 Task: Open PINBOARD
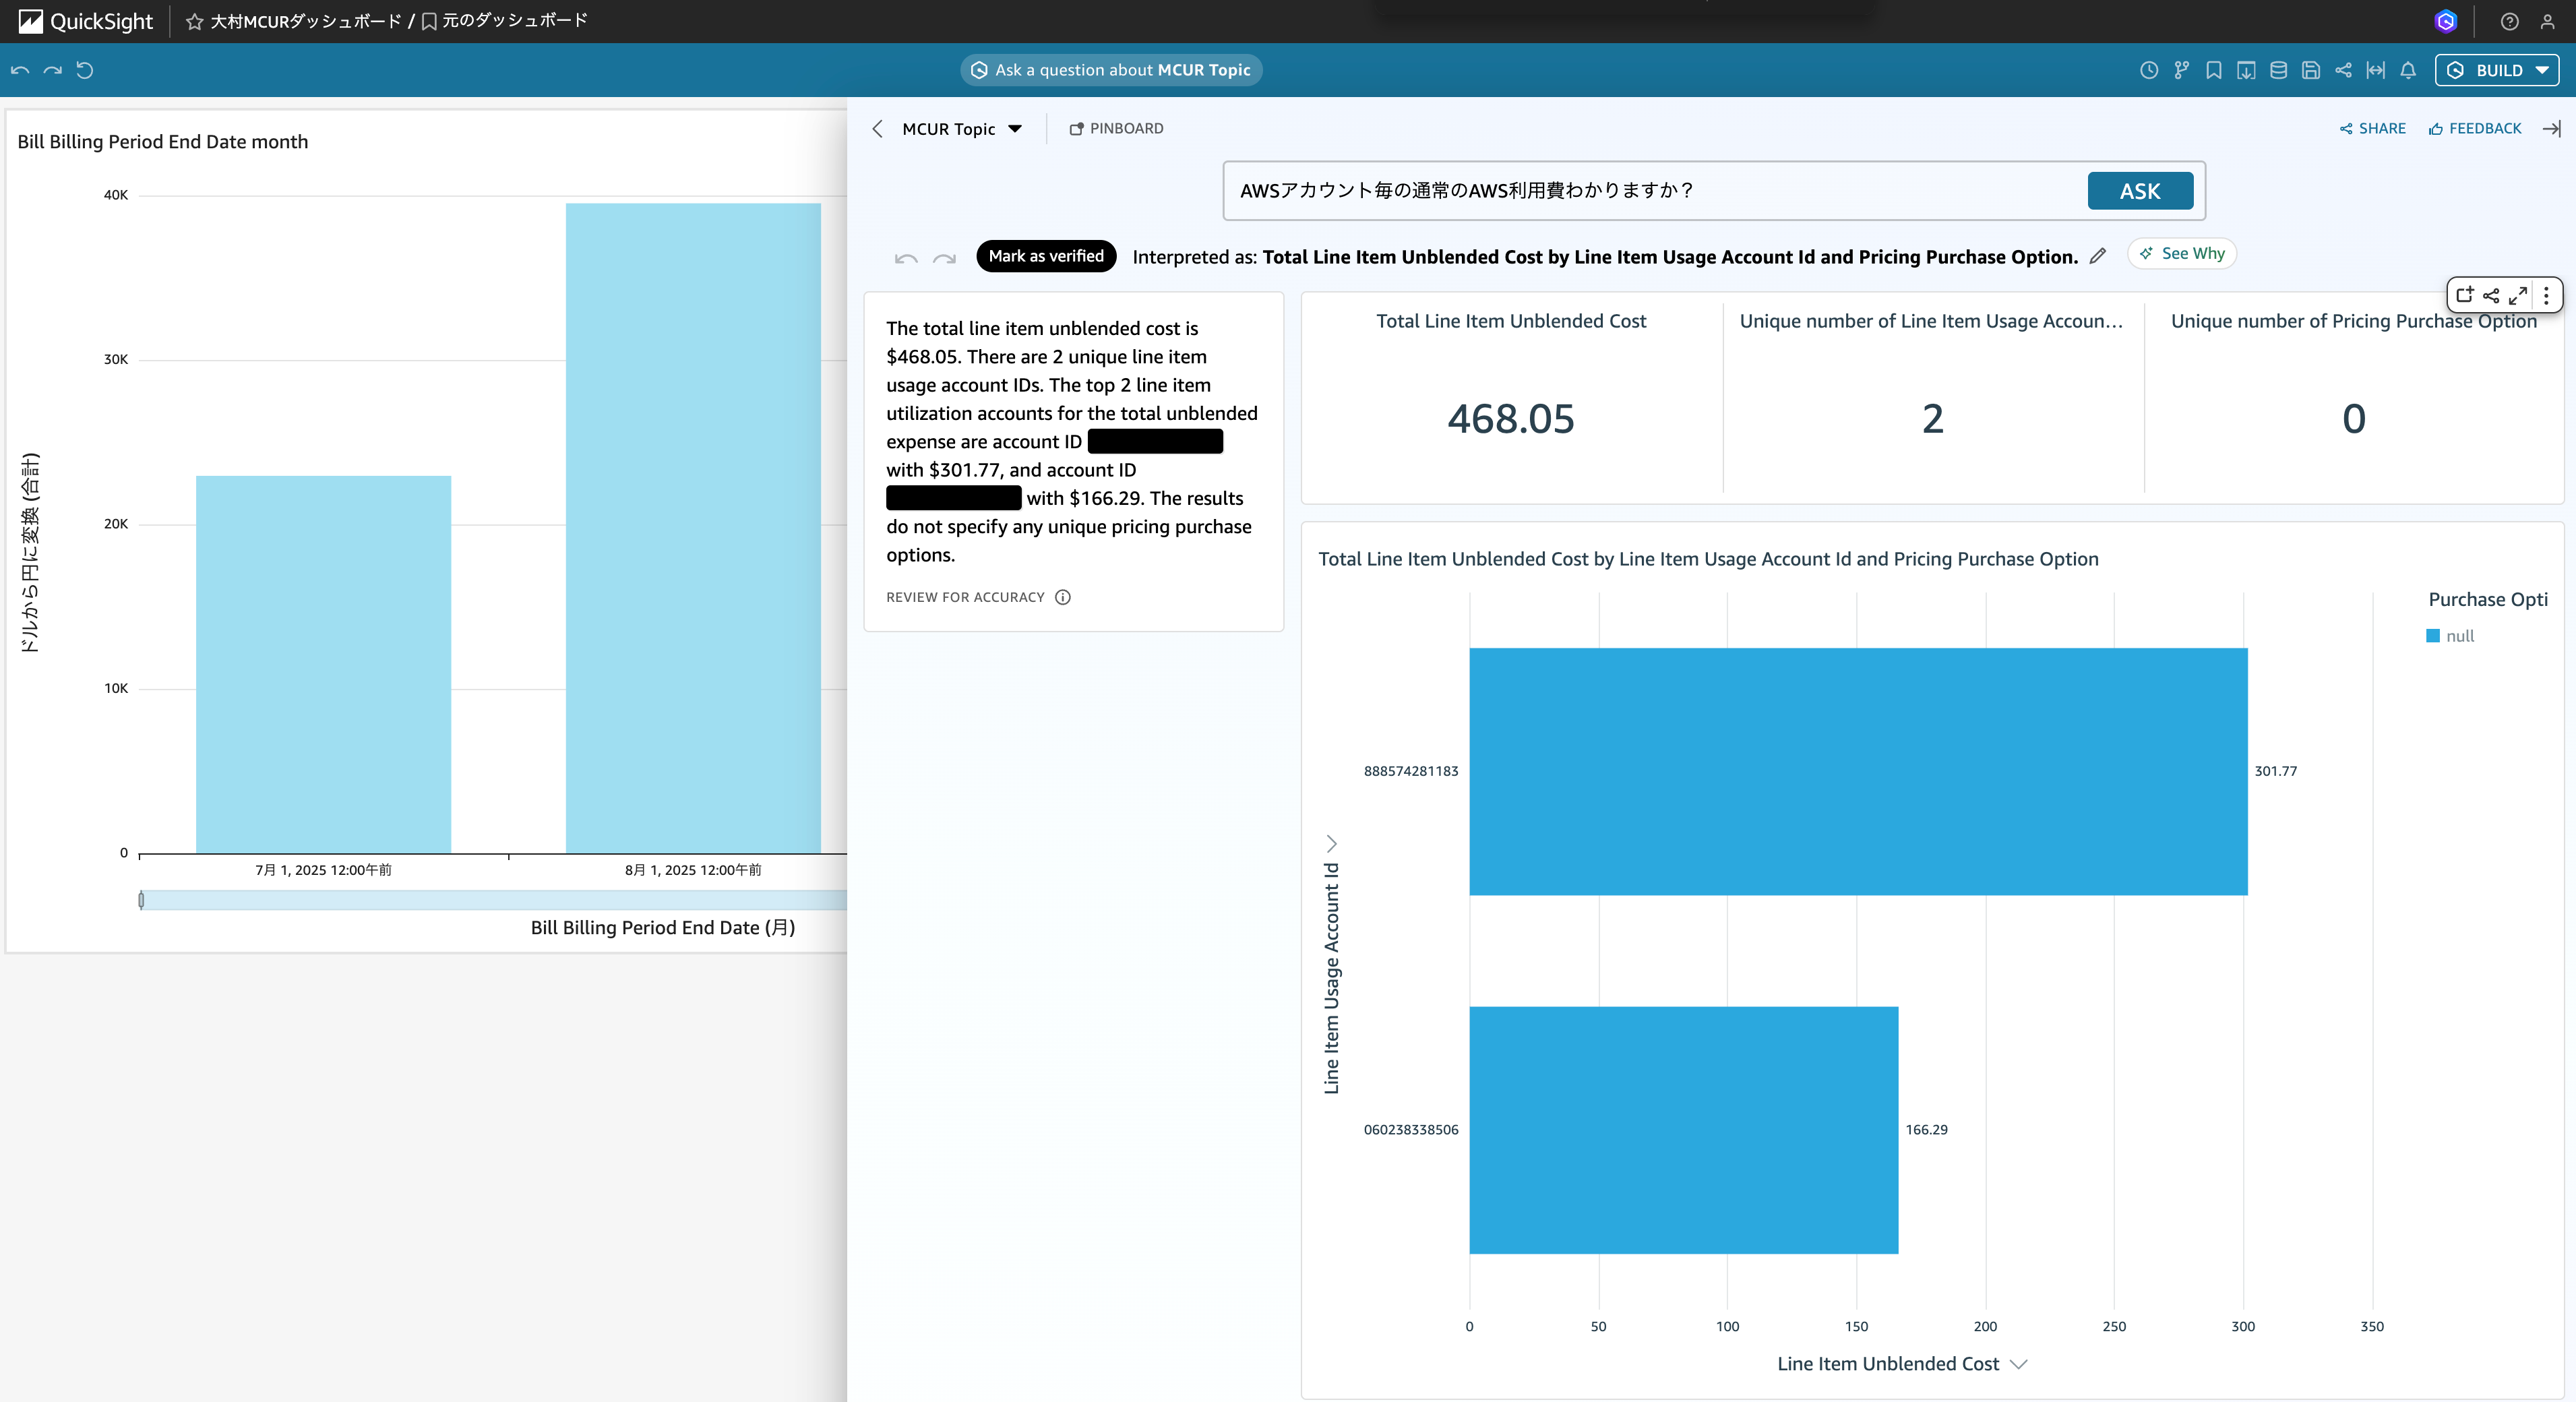tap(1116, 128)
